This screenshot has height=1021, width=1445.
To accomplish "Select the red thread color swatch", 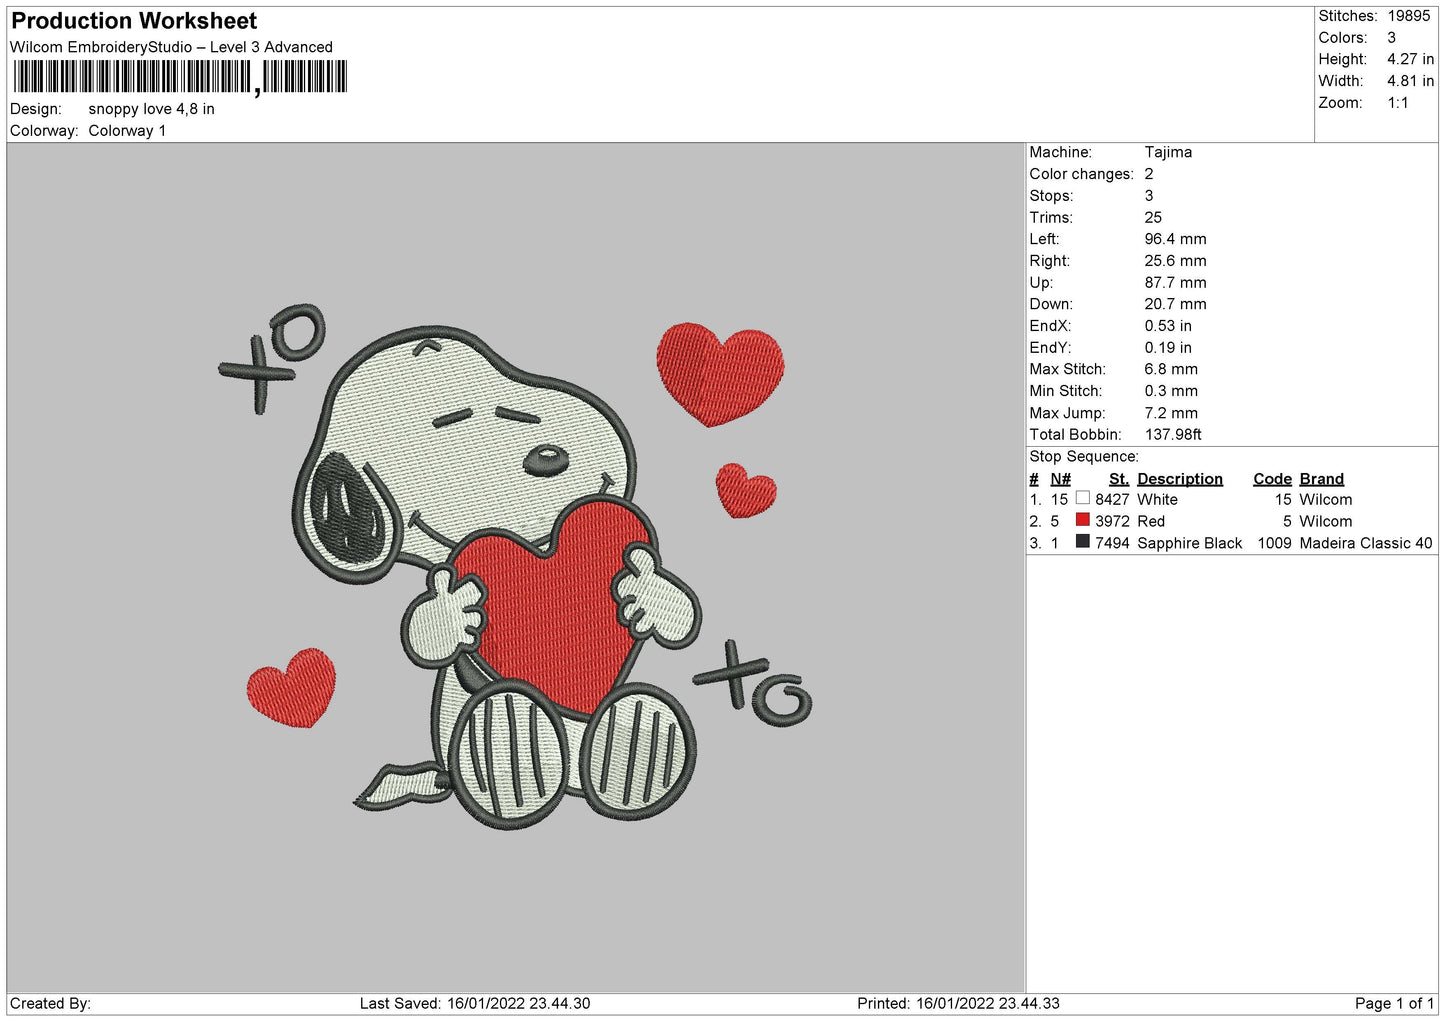I will tap(1082, 520).
